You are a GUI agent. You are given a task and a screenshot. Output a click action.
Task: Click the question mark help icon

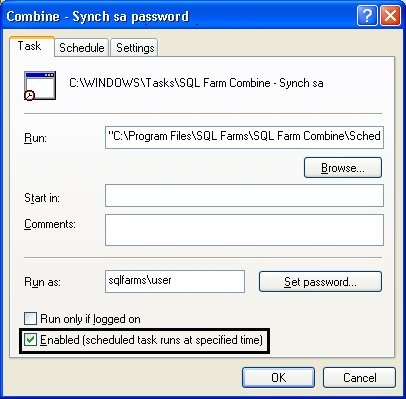tap(367, 16)
